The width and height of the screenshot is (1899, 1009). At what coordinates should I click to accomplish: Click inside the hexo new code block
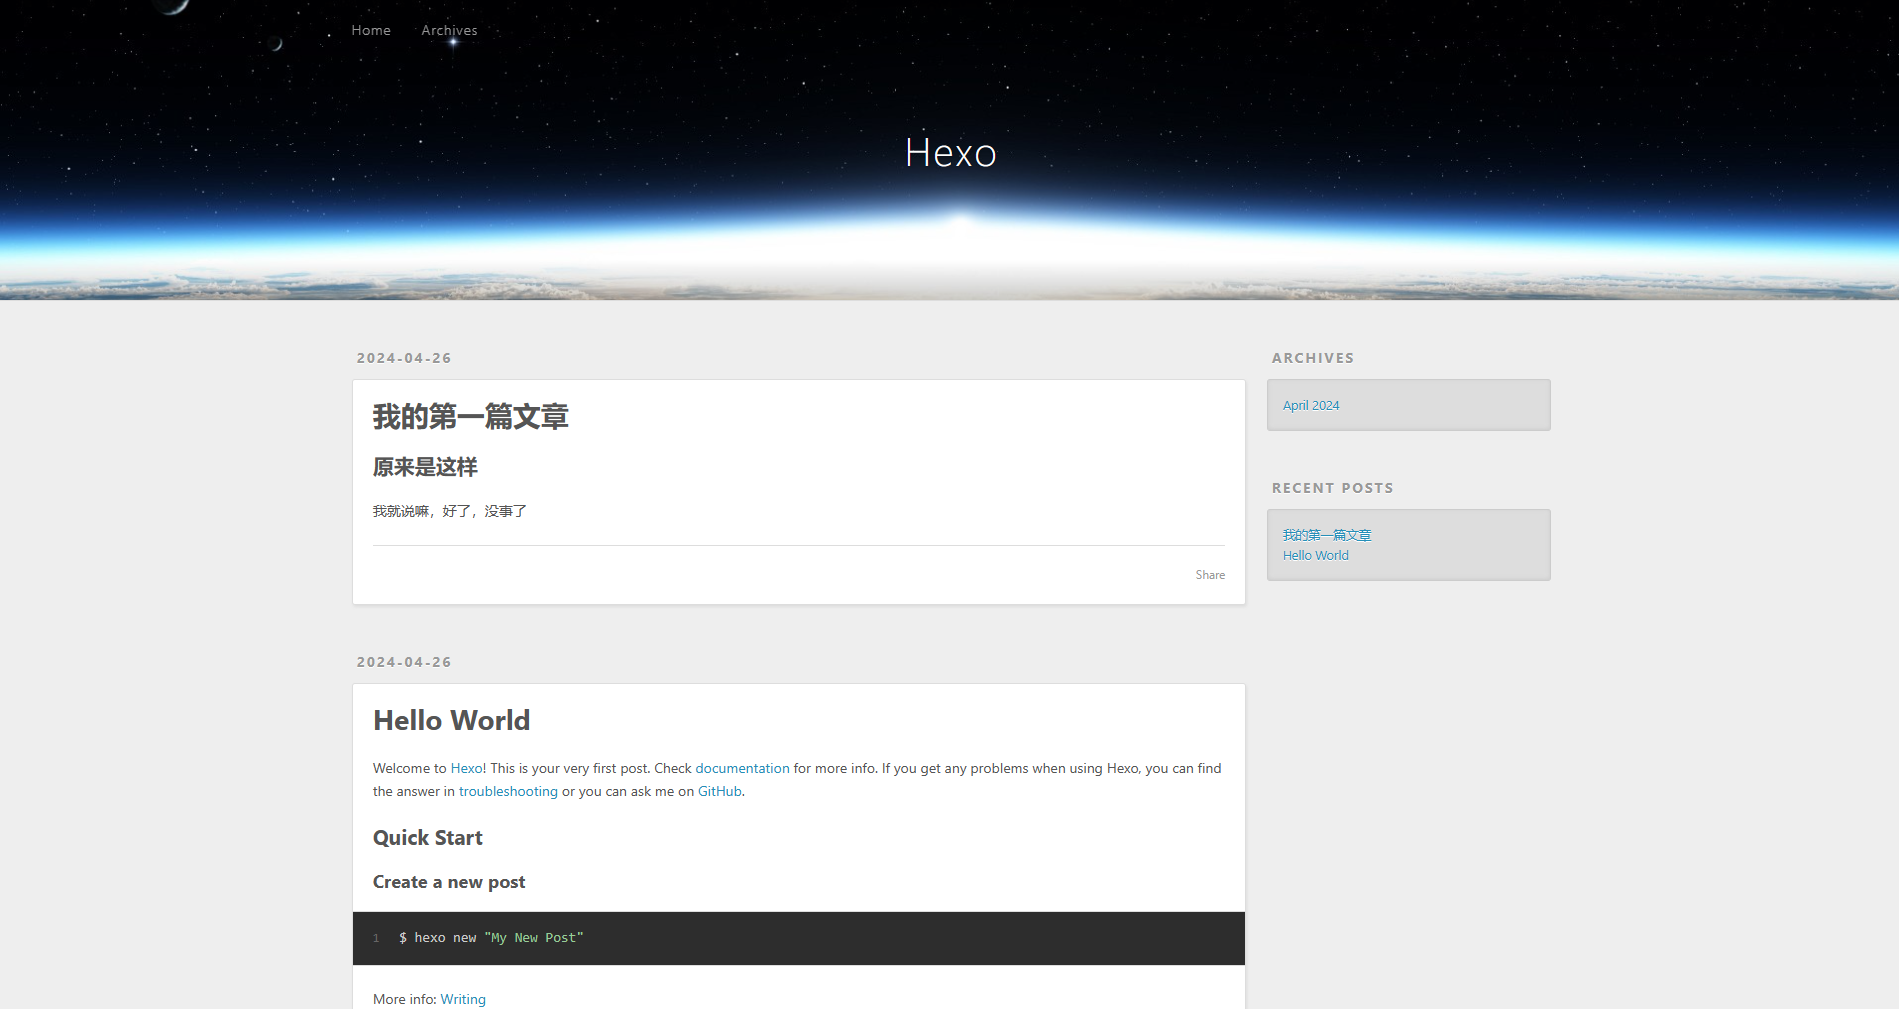click(798, 938)
